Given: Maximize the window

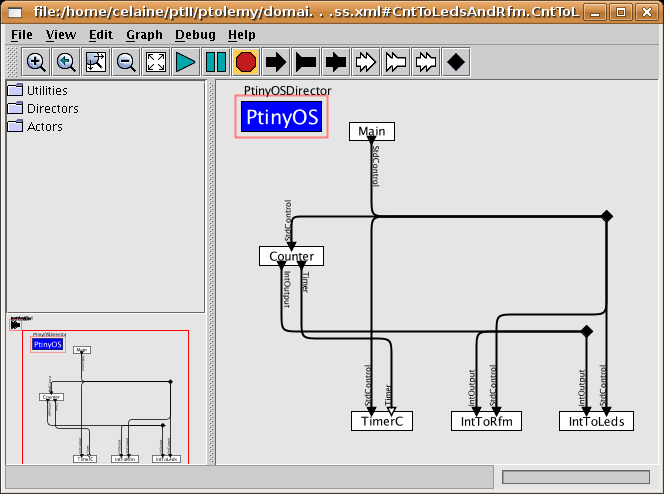Looking at the screenshot, I should (621, 12).
